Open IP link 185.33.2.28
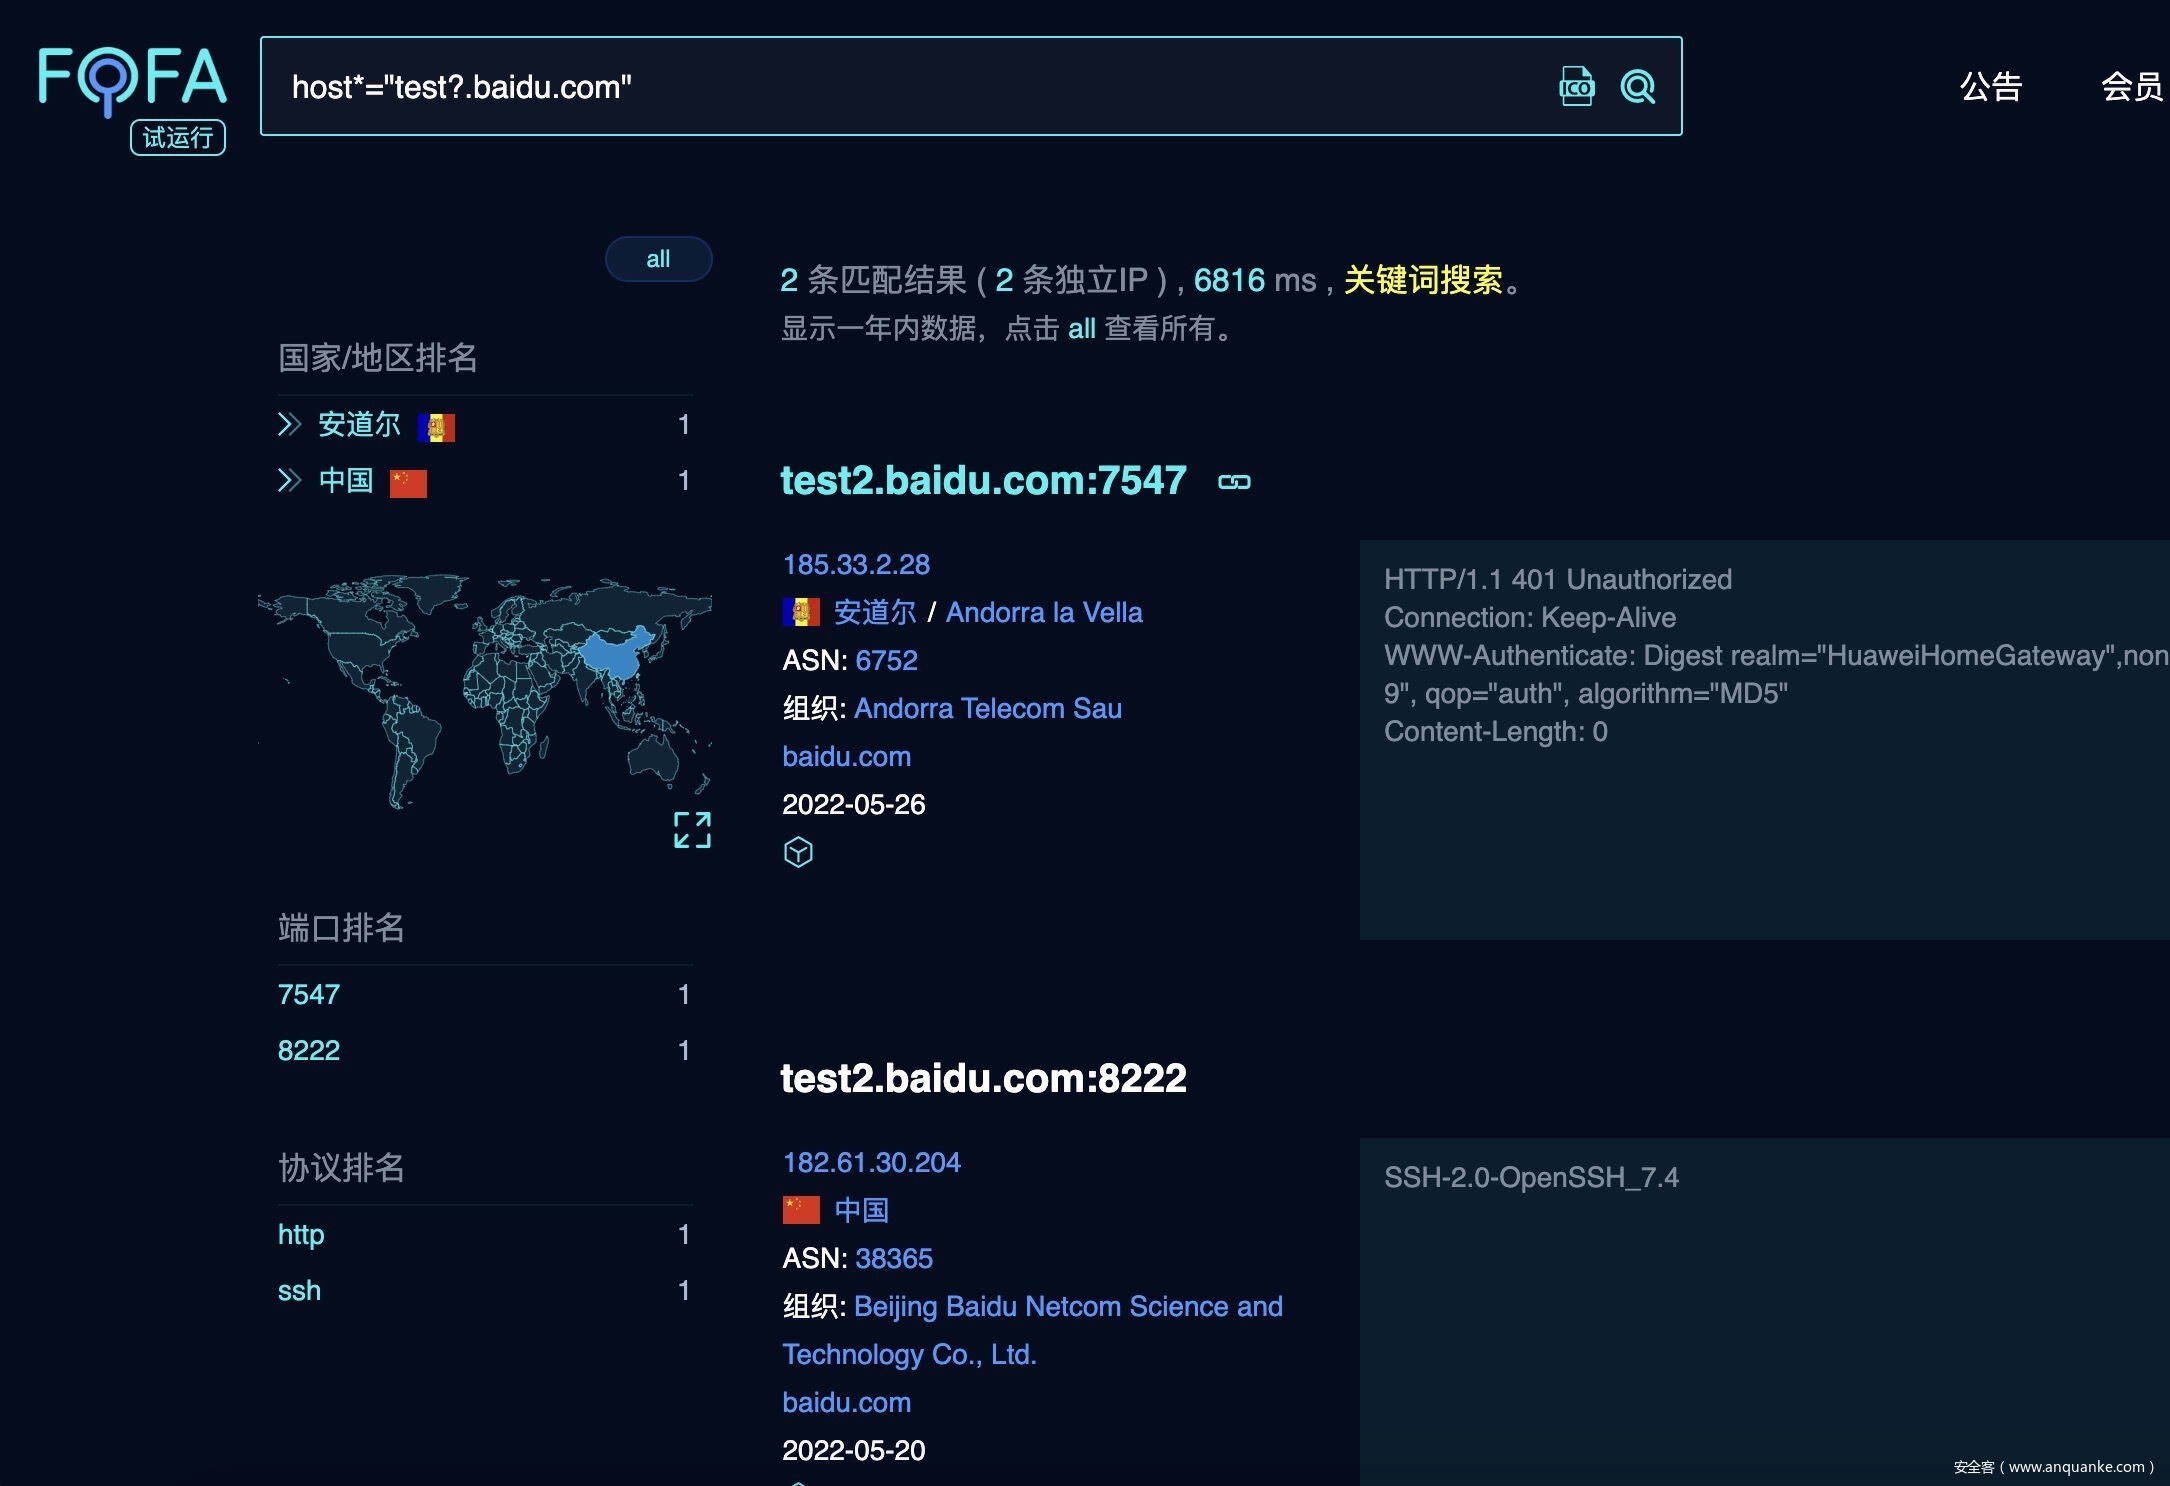Image resolution: width=2170 pixels, height=1486 pixels. coord(856,564)
